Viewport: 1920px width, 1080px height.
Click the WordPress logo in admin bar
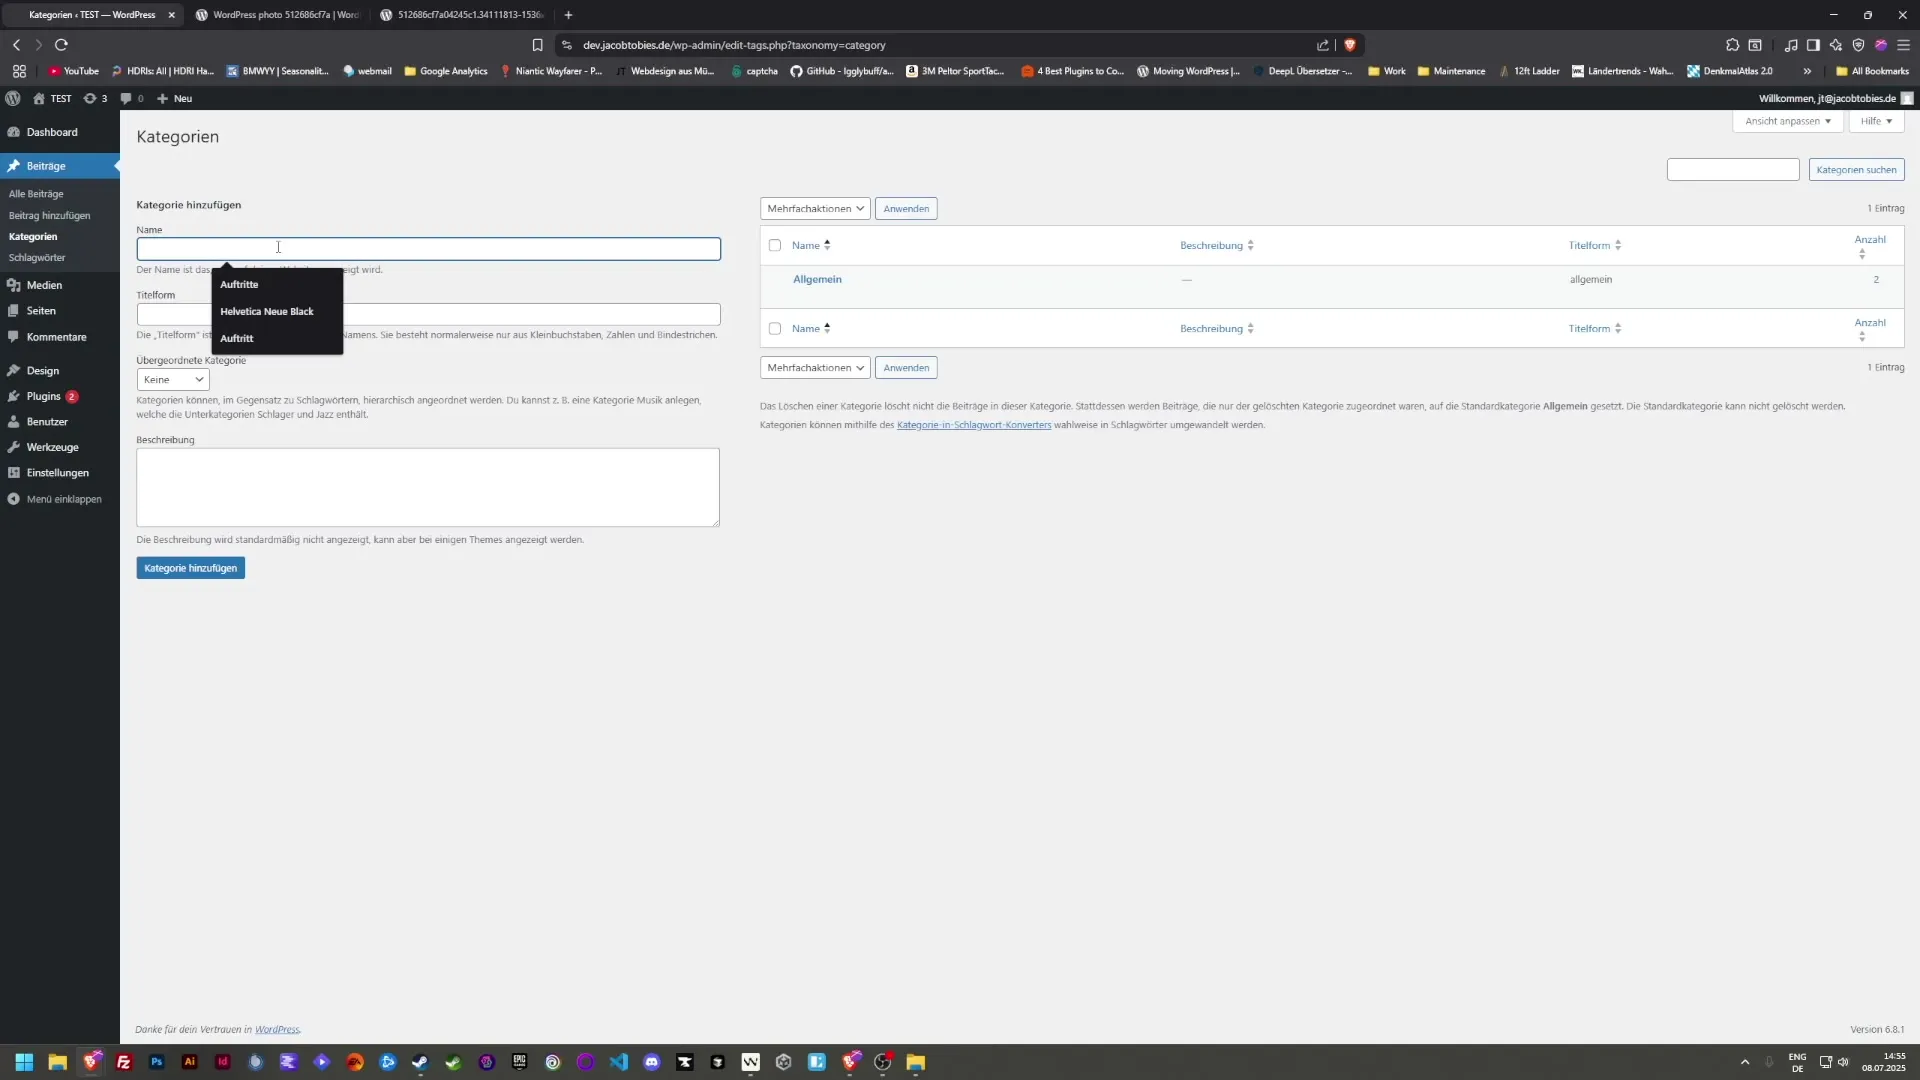point(13,98)
